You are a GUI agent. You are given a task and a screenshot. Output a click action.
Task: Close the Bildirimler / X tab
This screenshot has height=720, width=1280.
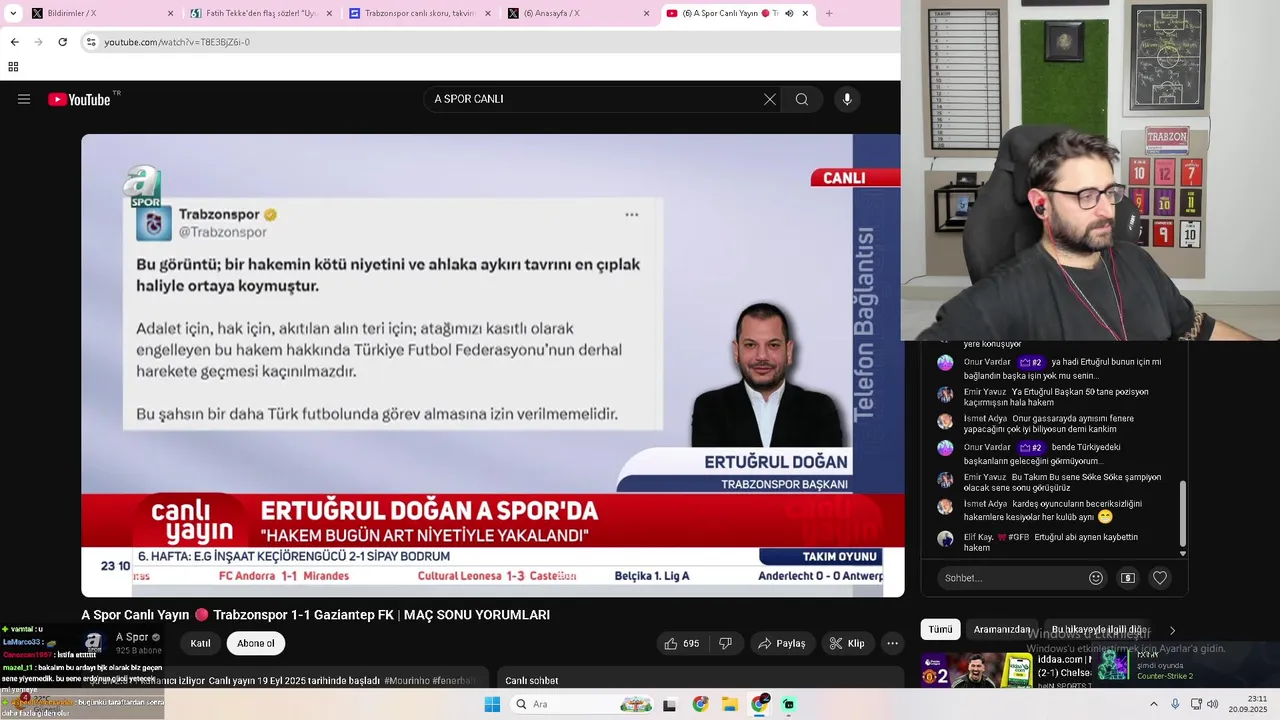coord(170,13)
